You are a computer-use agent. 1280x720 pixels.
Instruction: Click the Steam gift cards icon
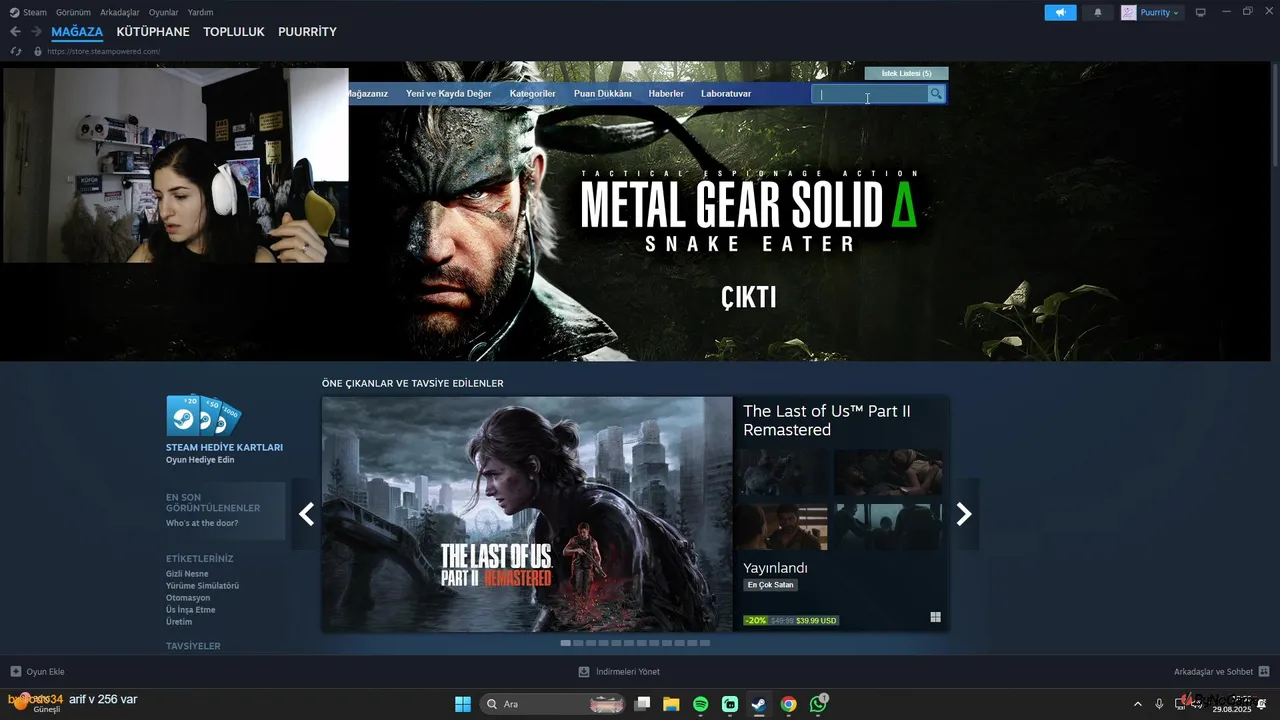(204, 416)
